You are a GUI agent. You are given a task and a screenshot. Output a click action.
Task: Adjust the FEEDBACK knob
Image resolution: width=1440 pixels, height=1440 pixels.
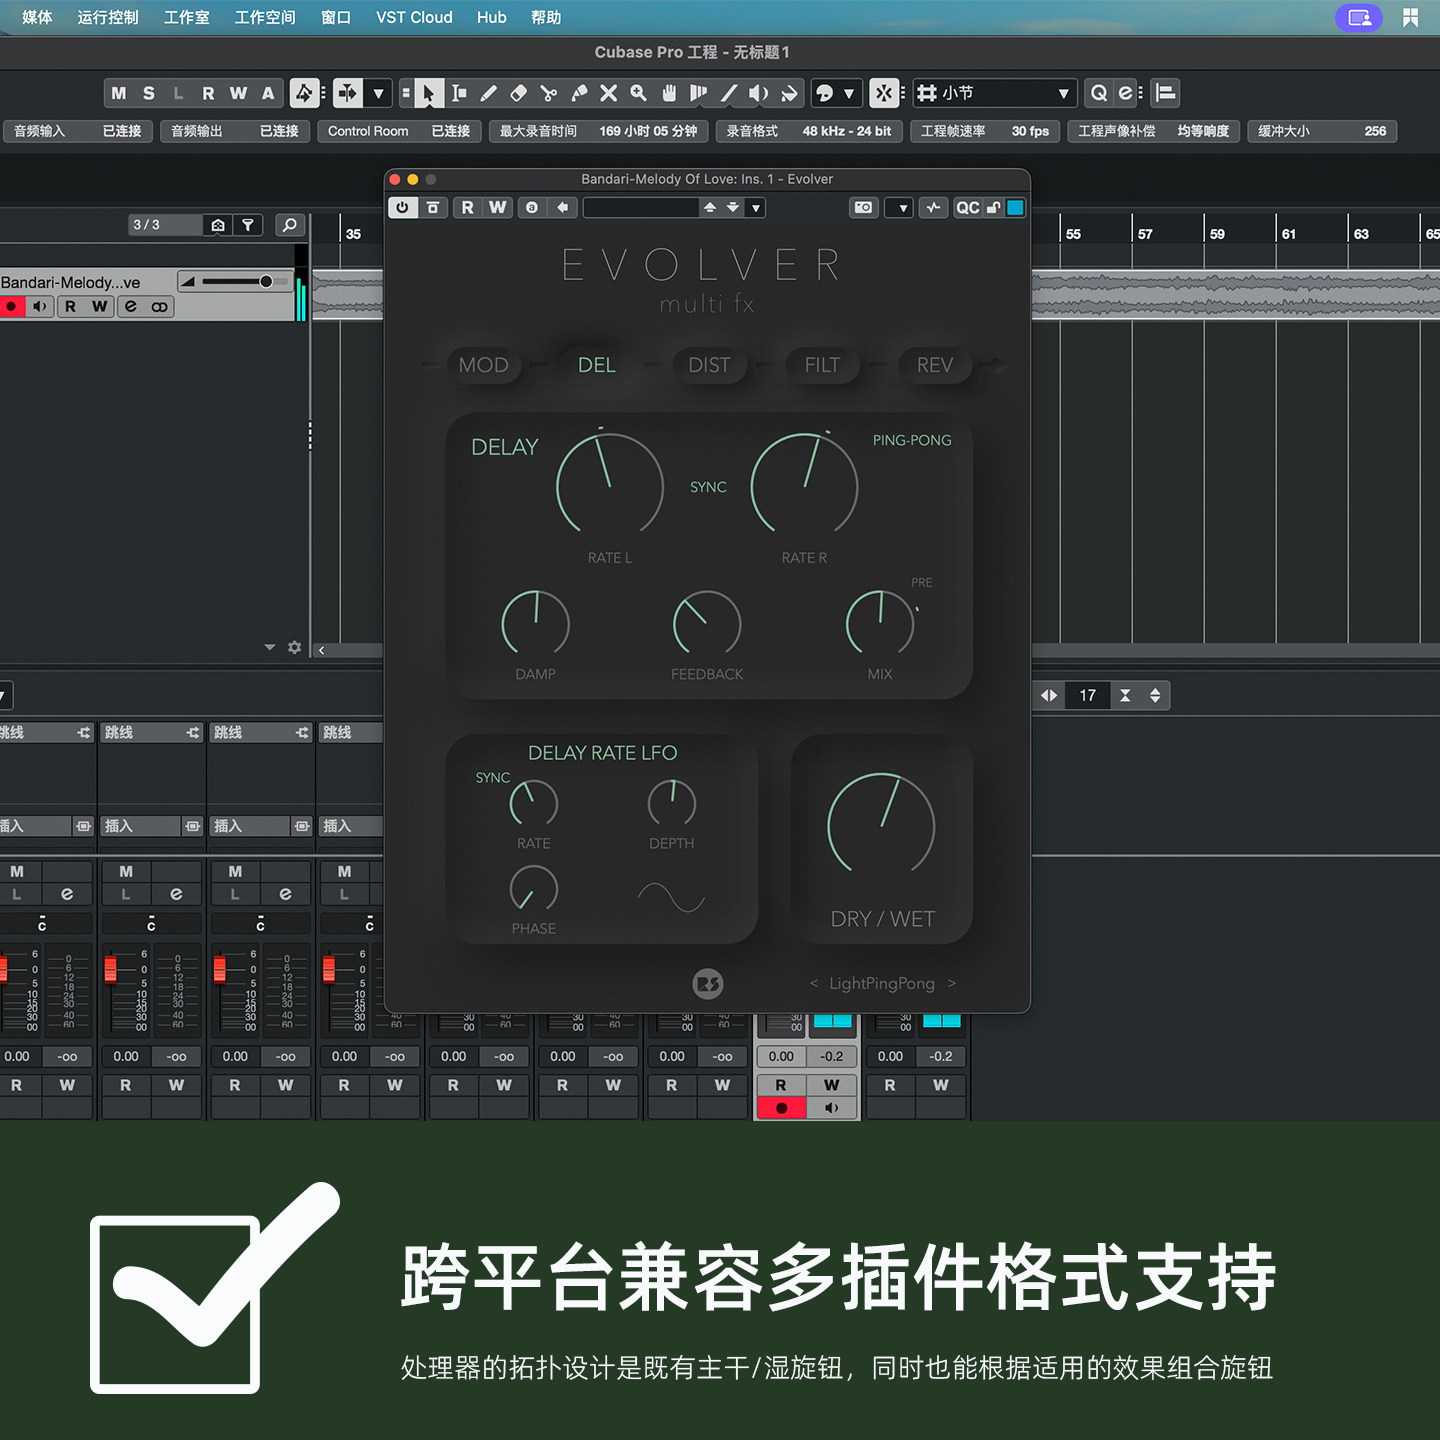(707, 624)
